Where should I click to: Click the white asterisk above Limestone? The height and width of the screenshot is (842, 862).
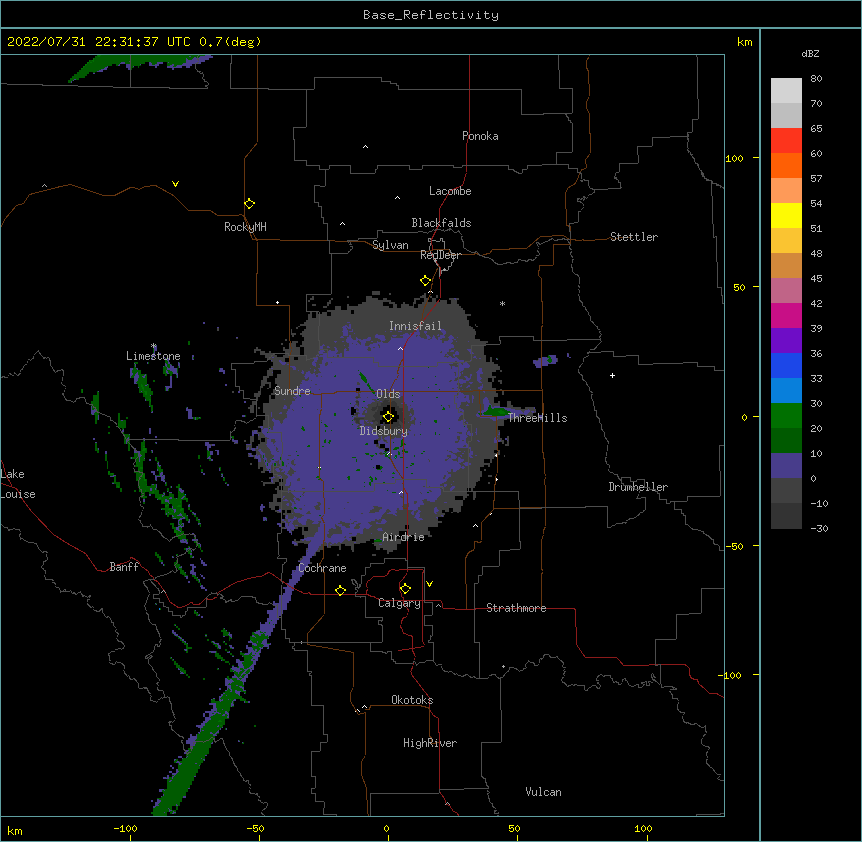[154, 346]
